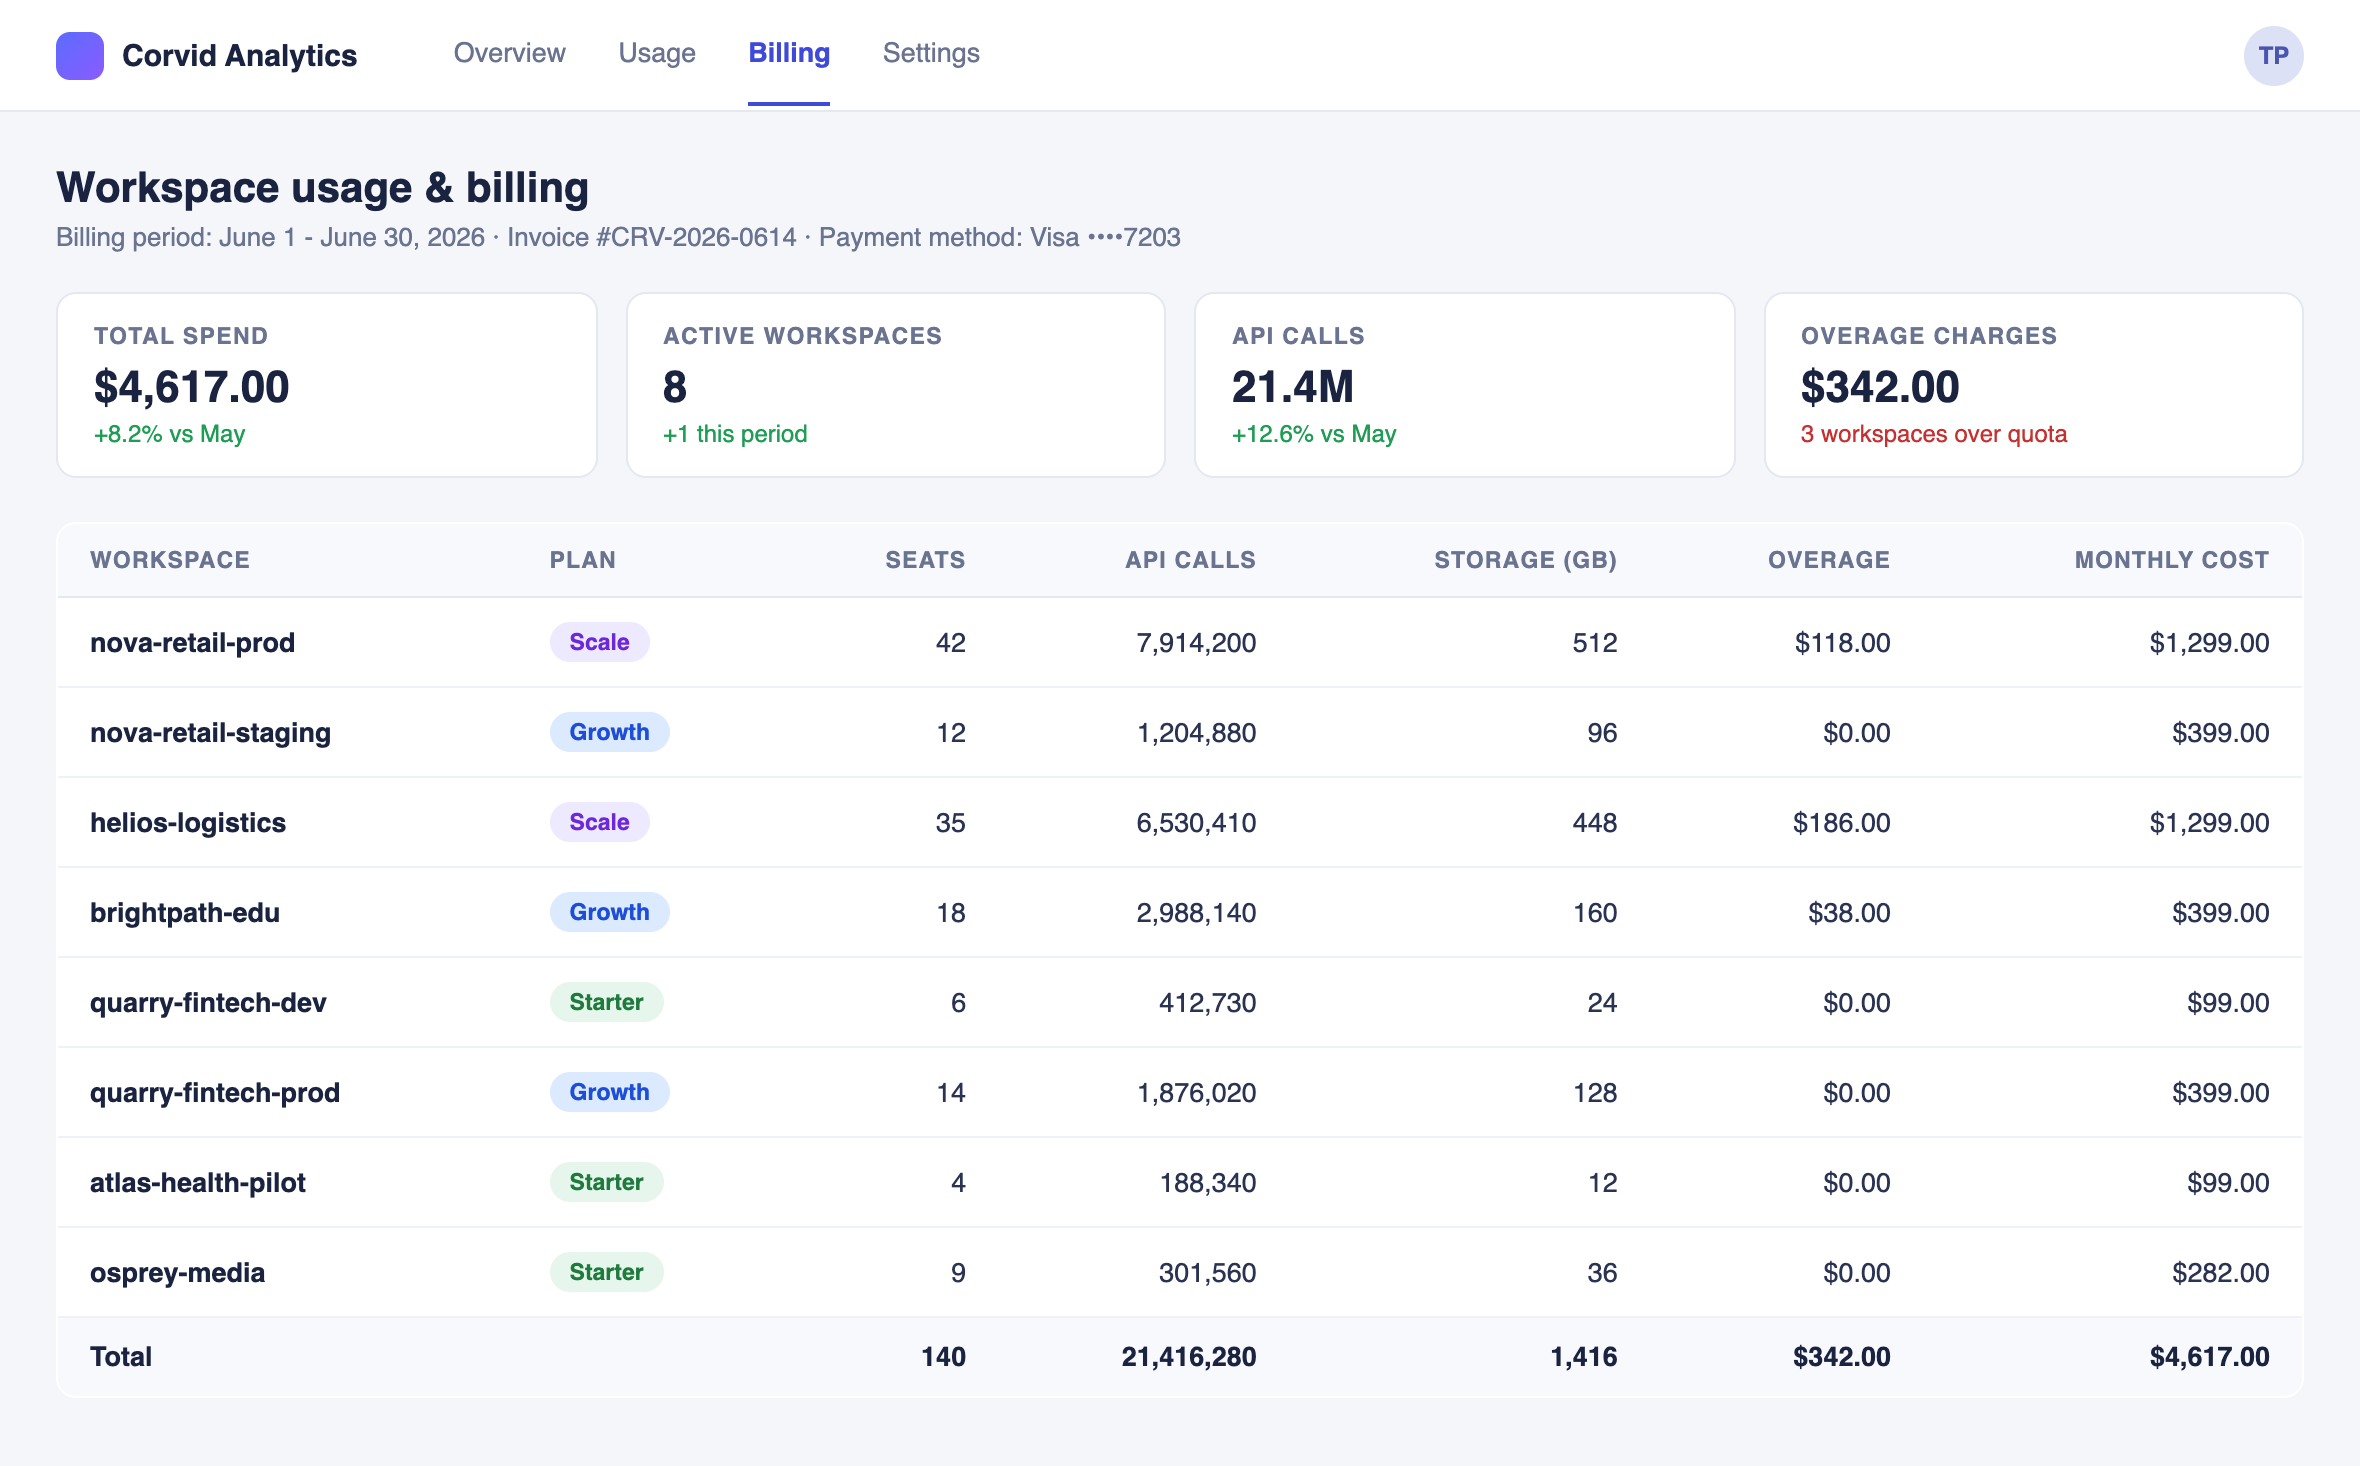This screenshot has width=2360, height=1466.
Task: Click the Scale badge for helios-logistics
Action: [599, 822]
